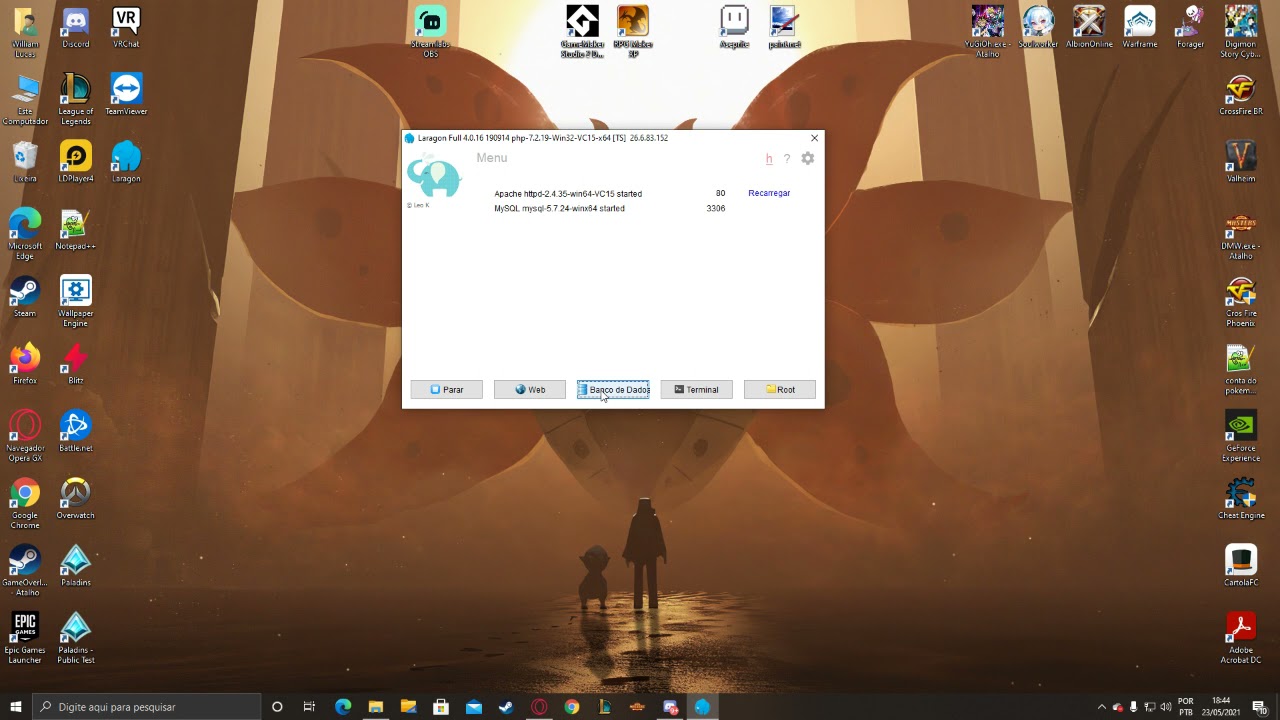Select the Discord desktop icon
1280x720 pixels.
(x=76, y=28)
